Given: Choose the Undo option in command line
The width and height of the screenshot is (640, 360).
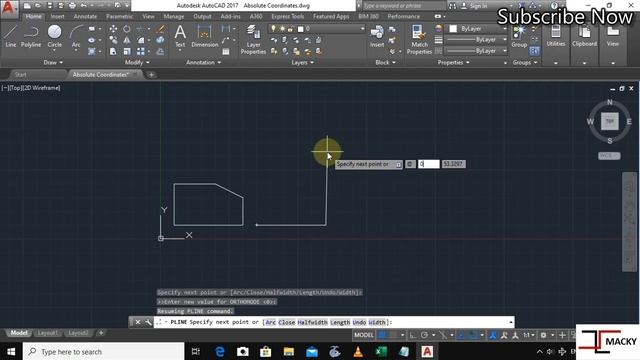Looking at the screenshot, I should point(359,322).
